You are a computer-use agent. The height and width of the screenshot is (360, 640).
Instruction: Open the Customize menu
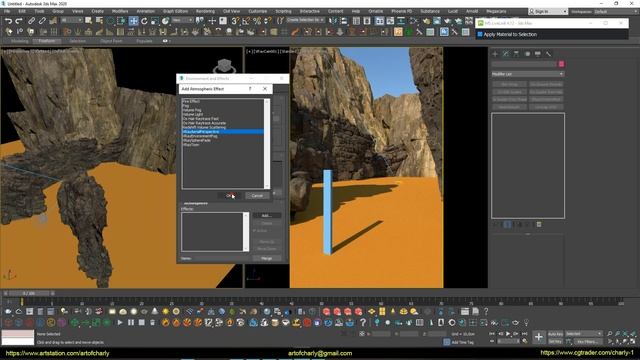pyautogui.click(x=258, y=11)
